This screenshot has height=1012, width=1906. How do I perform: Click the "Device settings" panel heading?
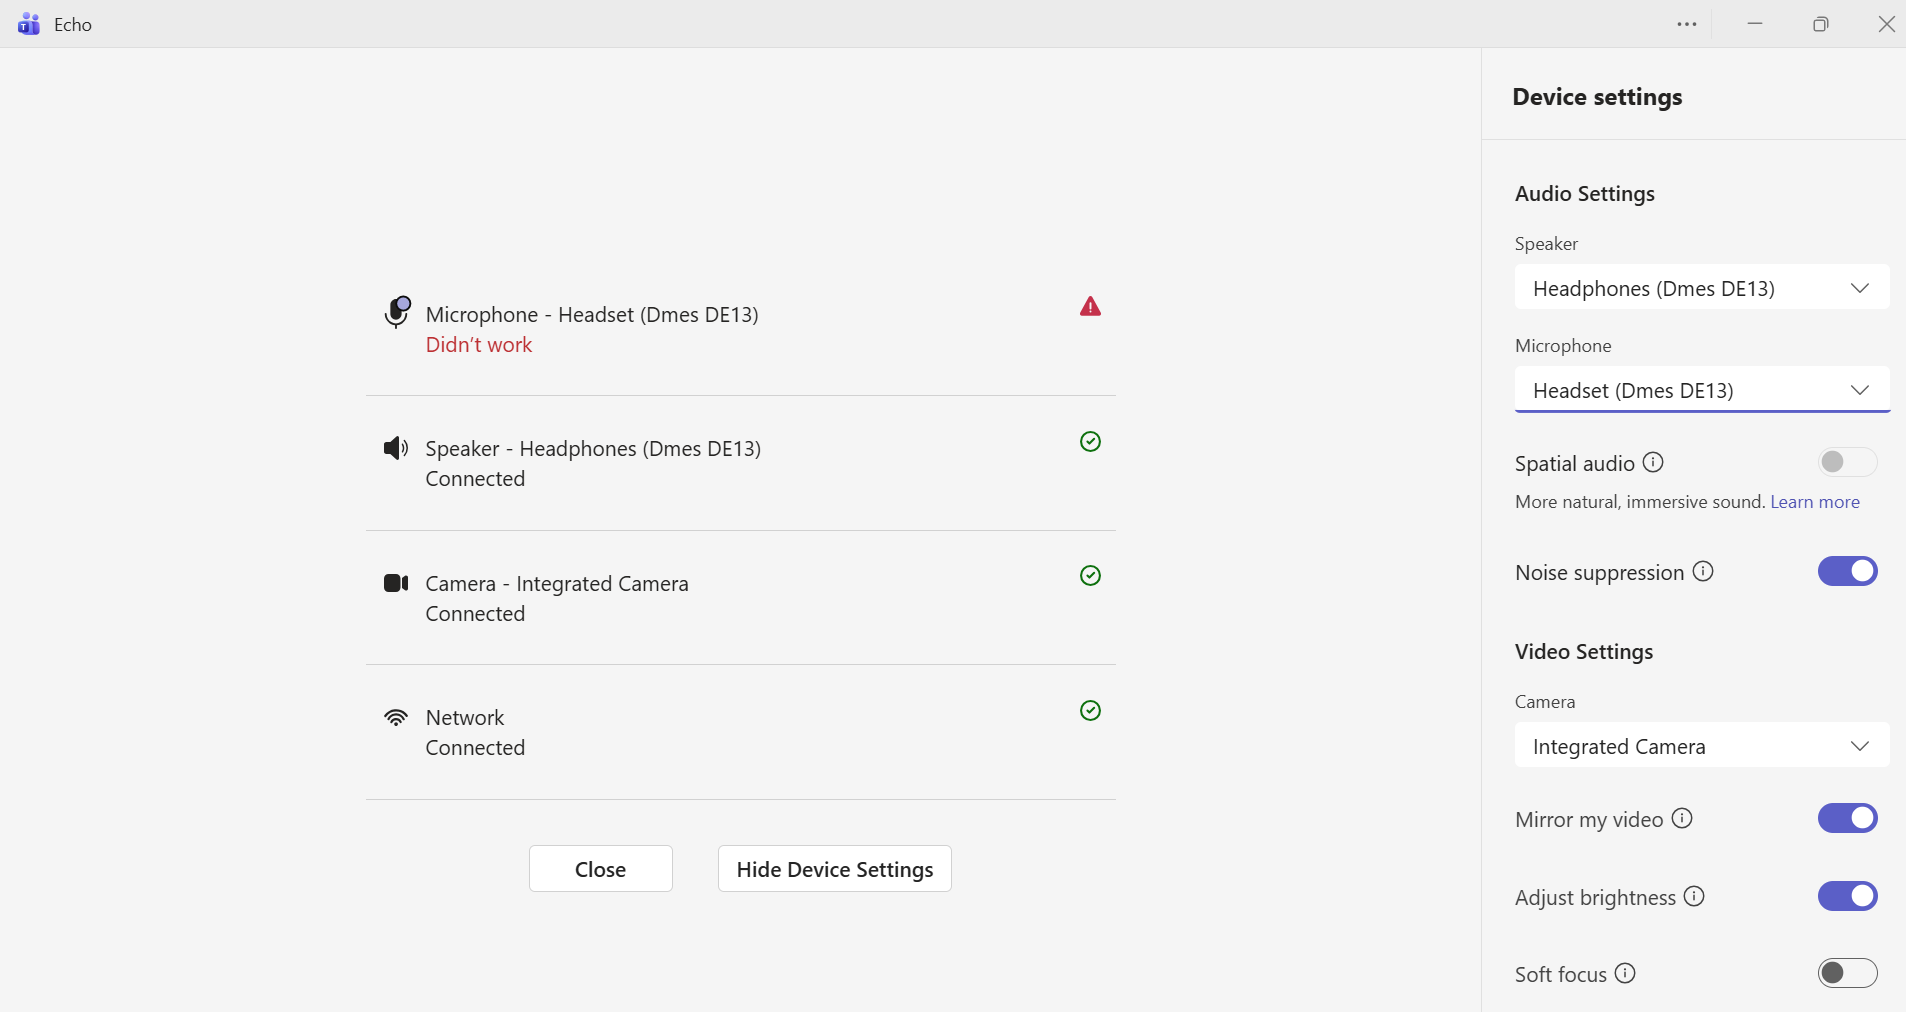[1597, 97]
